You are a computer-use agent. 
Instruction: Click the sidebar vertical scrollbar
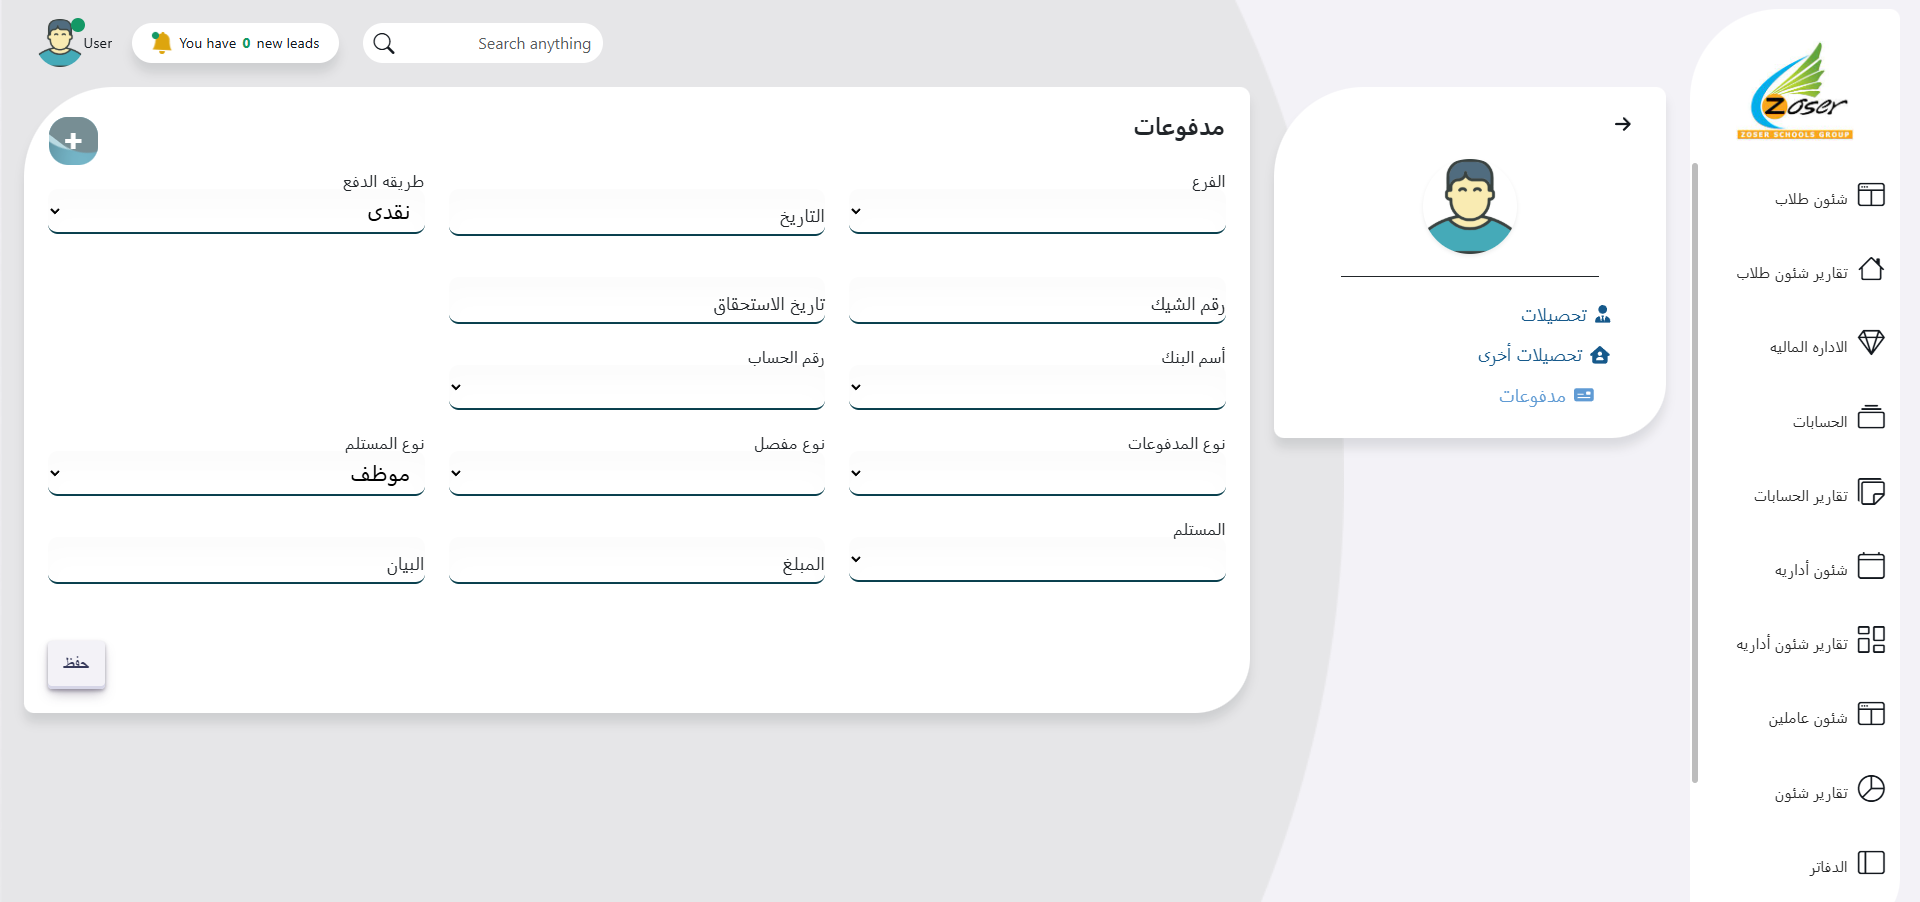1694,470
